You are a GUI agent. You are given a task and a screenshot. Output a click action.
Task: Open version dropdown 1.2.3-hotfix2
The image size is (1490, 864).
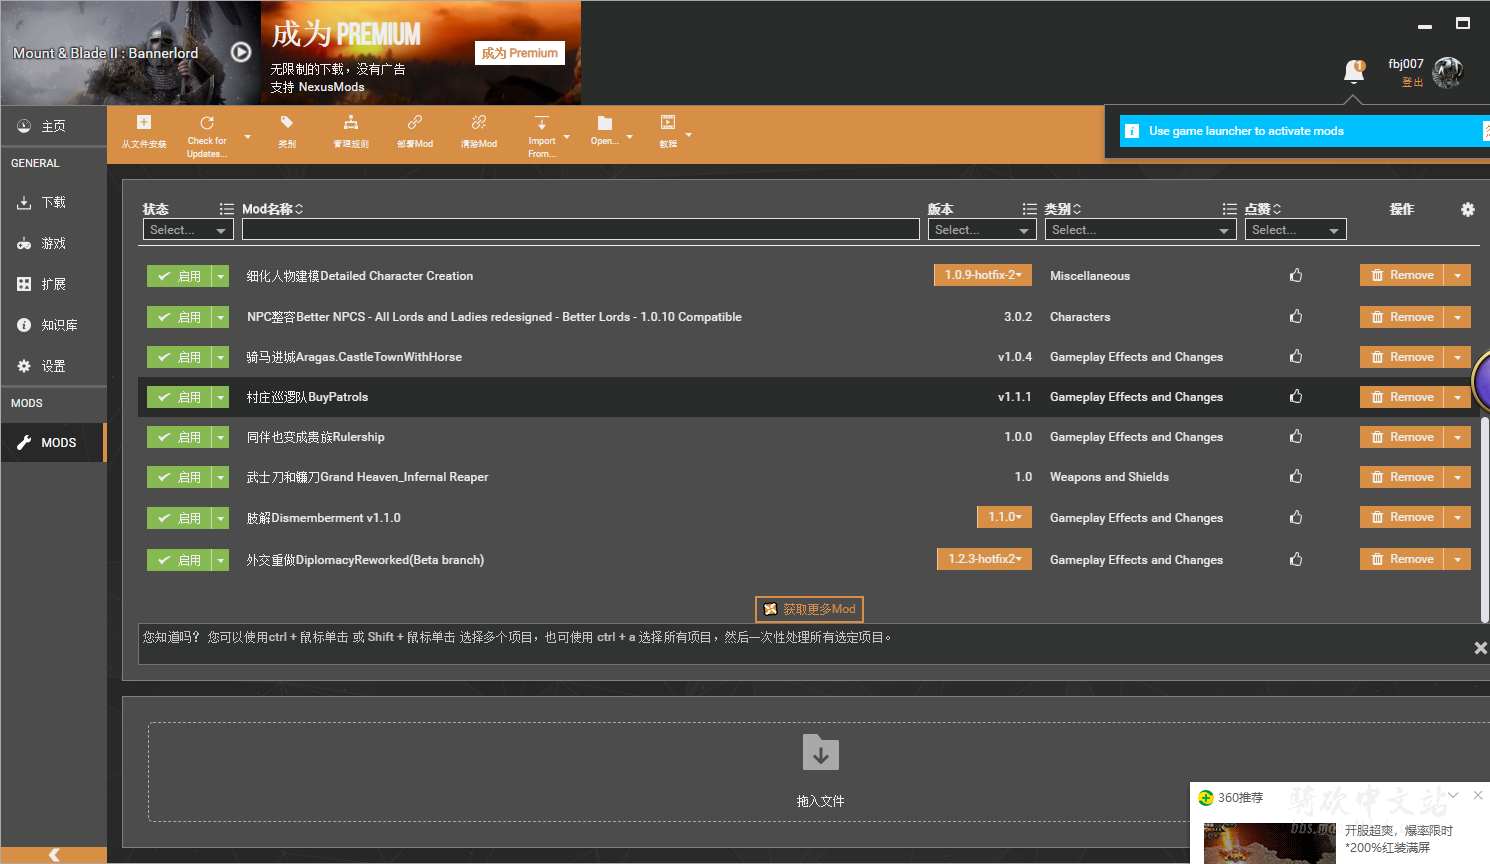coord(984,559)
